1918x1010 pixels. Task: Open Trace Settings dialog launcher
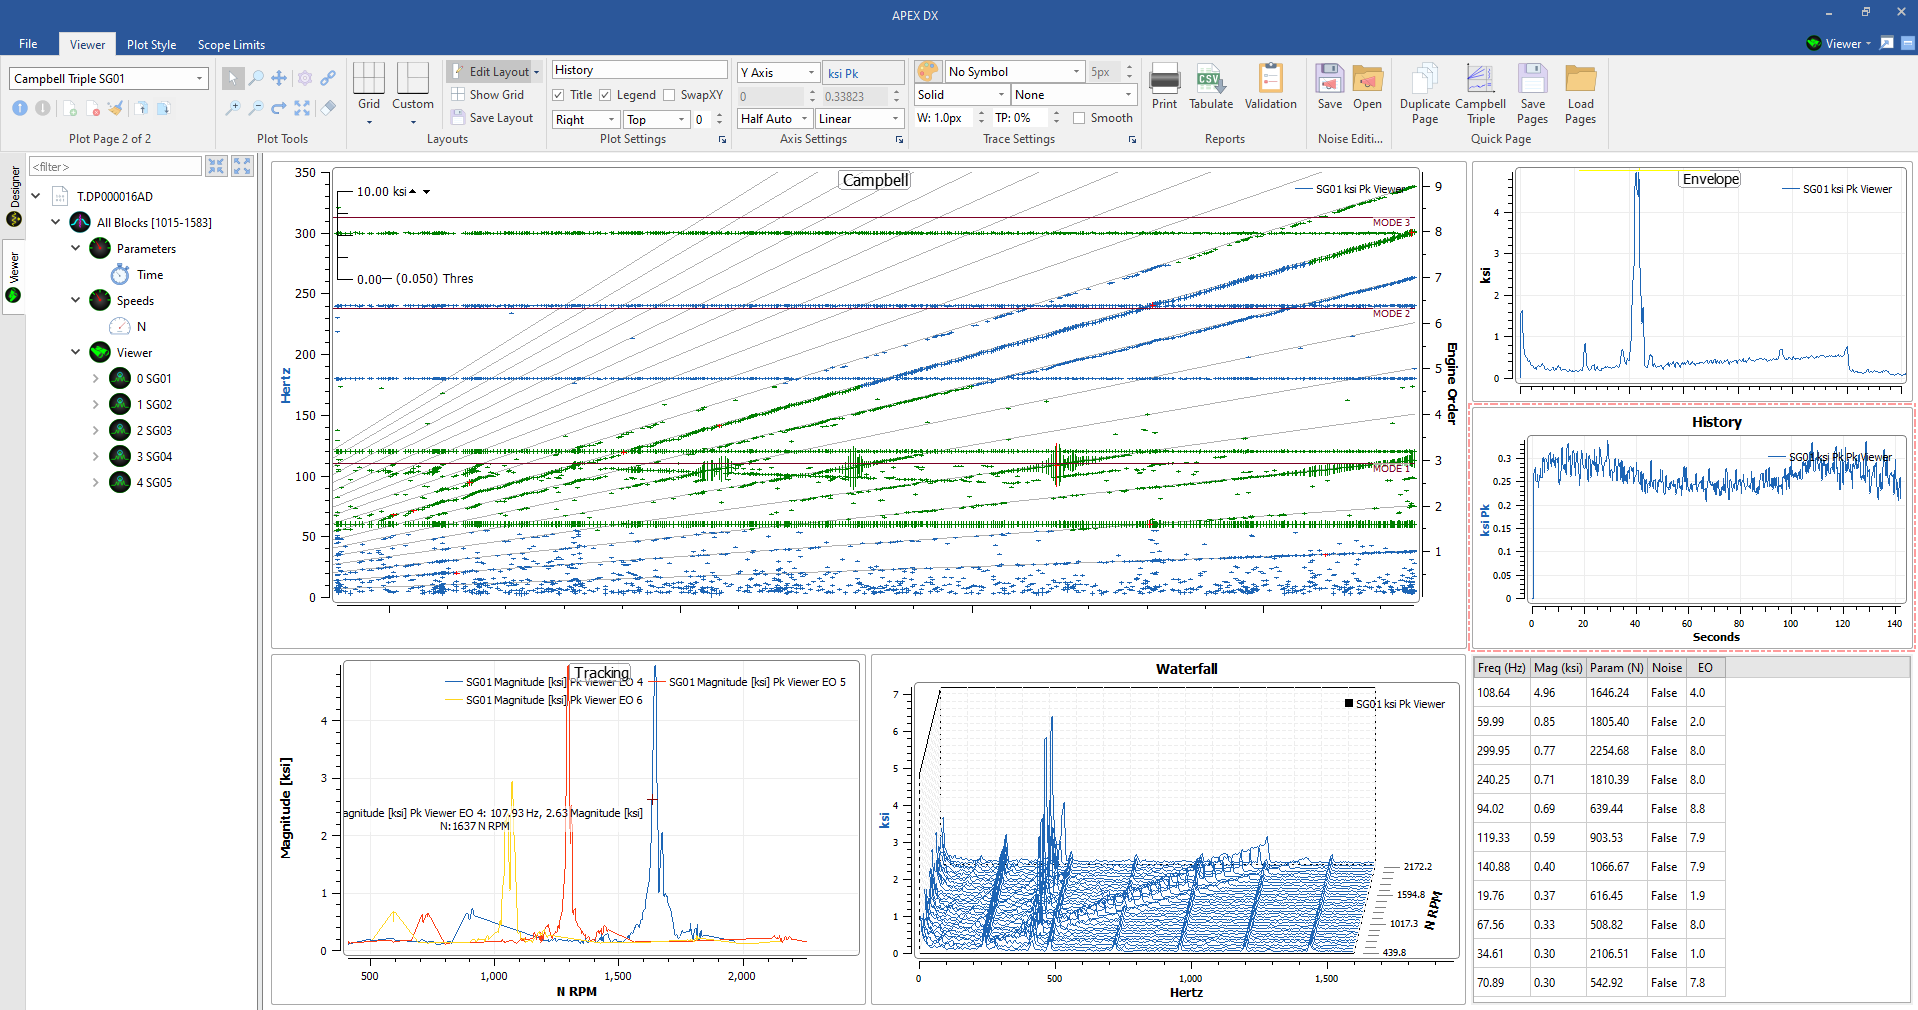click(1132, 140)
